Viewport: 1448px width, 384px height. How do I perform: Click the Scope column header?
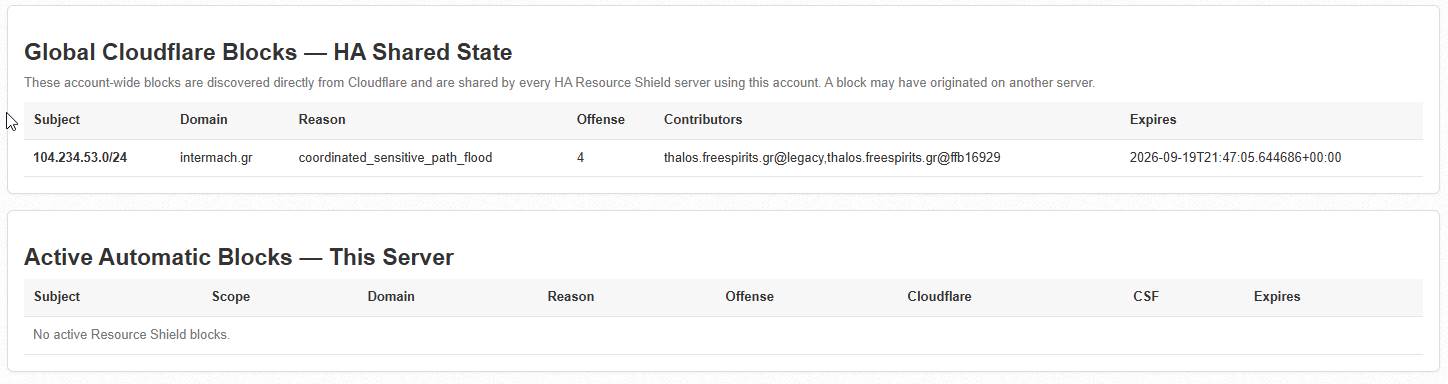[x=231, y=297]
